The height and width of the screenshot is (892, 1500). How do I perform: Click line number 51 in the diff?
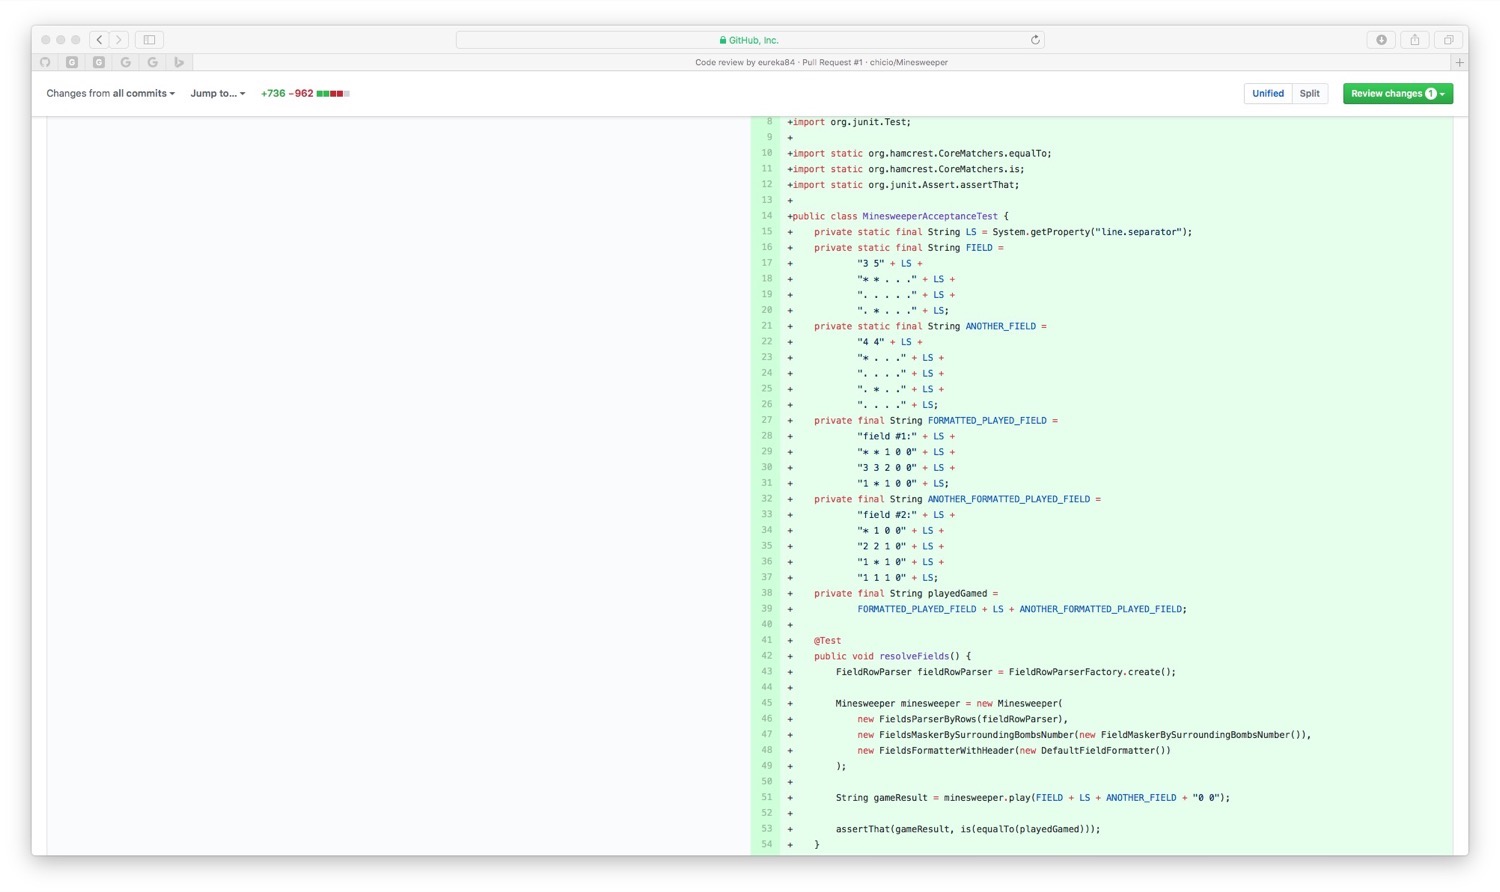(767, 797)
